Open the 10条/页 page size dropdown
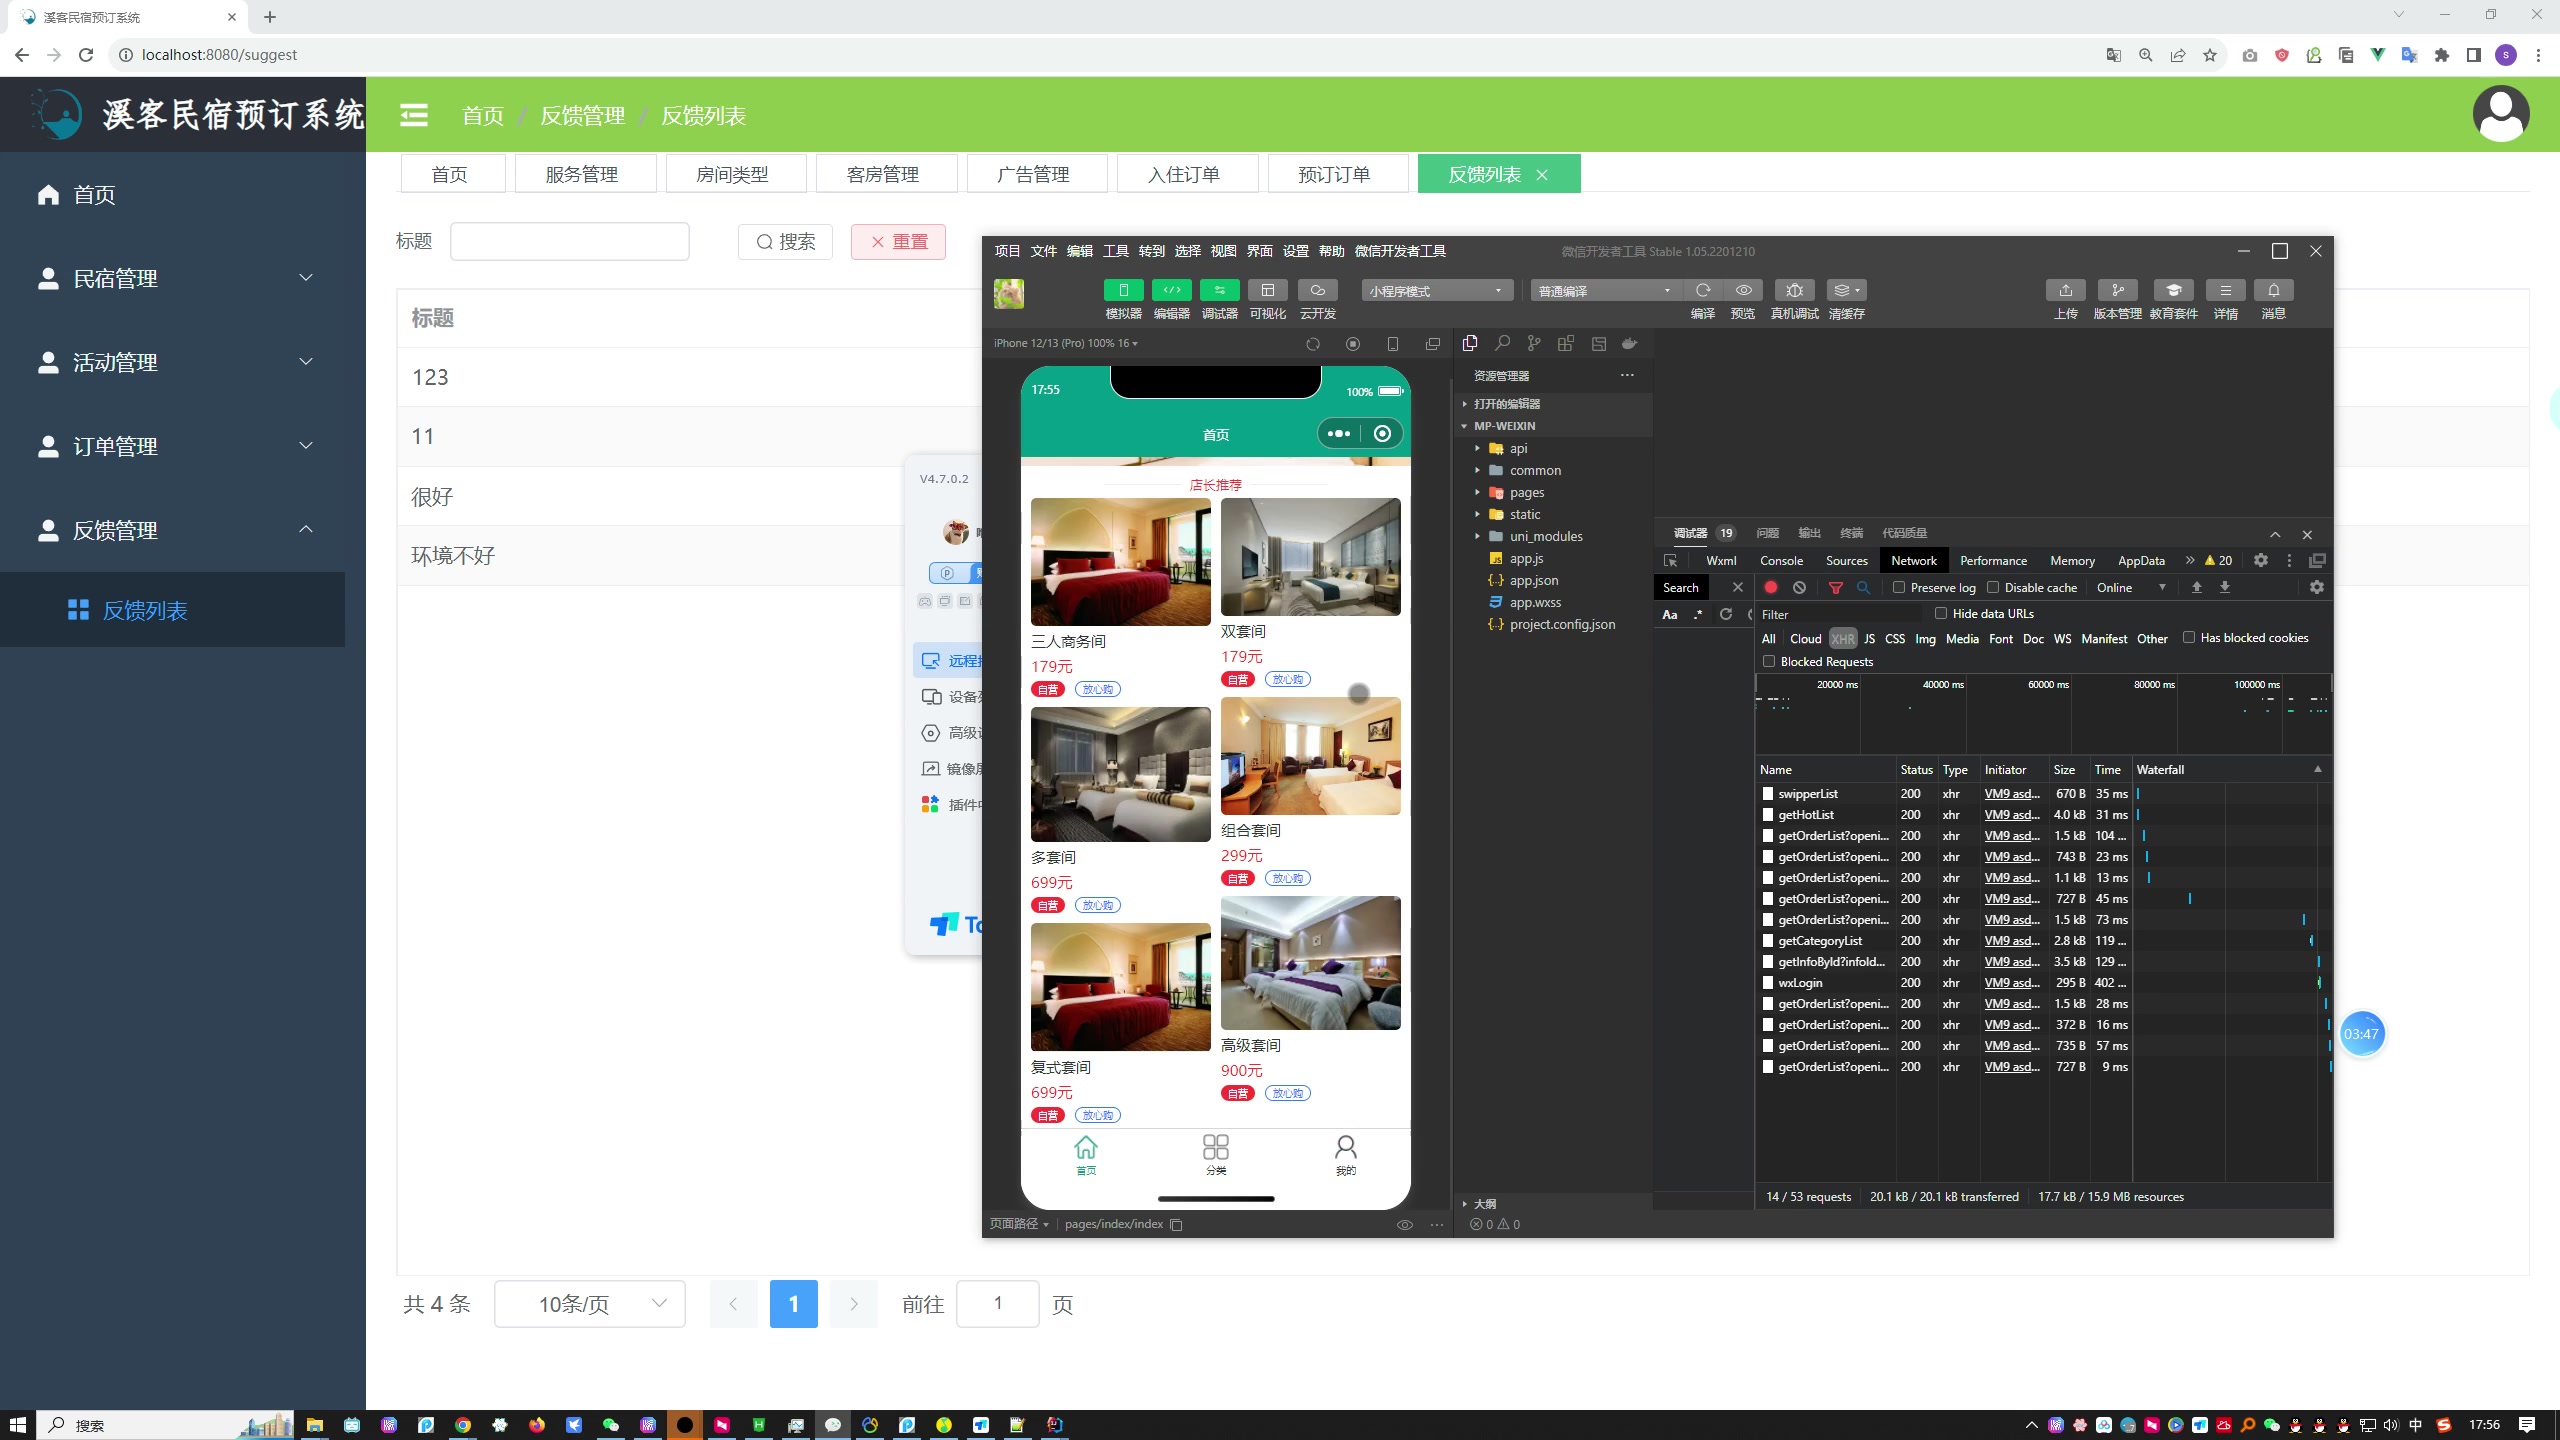2560x1440 pixels. (x=590, y=1304)
